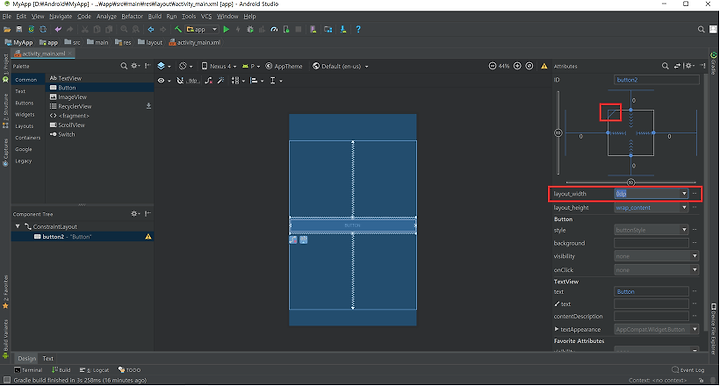Click the Open folder icon in main toolbar
Screen dimensions: 720x386
(x=7, y=29)
